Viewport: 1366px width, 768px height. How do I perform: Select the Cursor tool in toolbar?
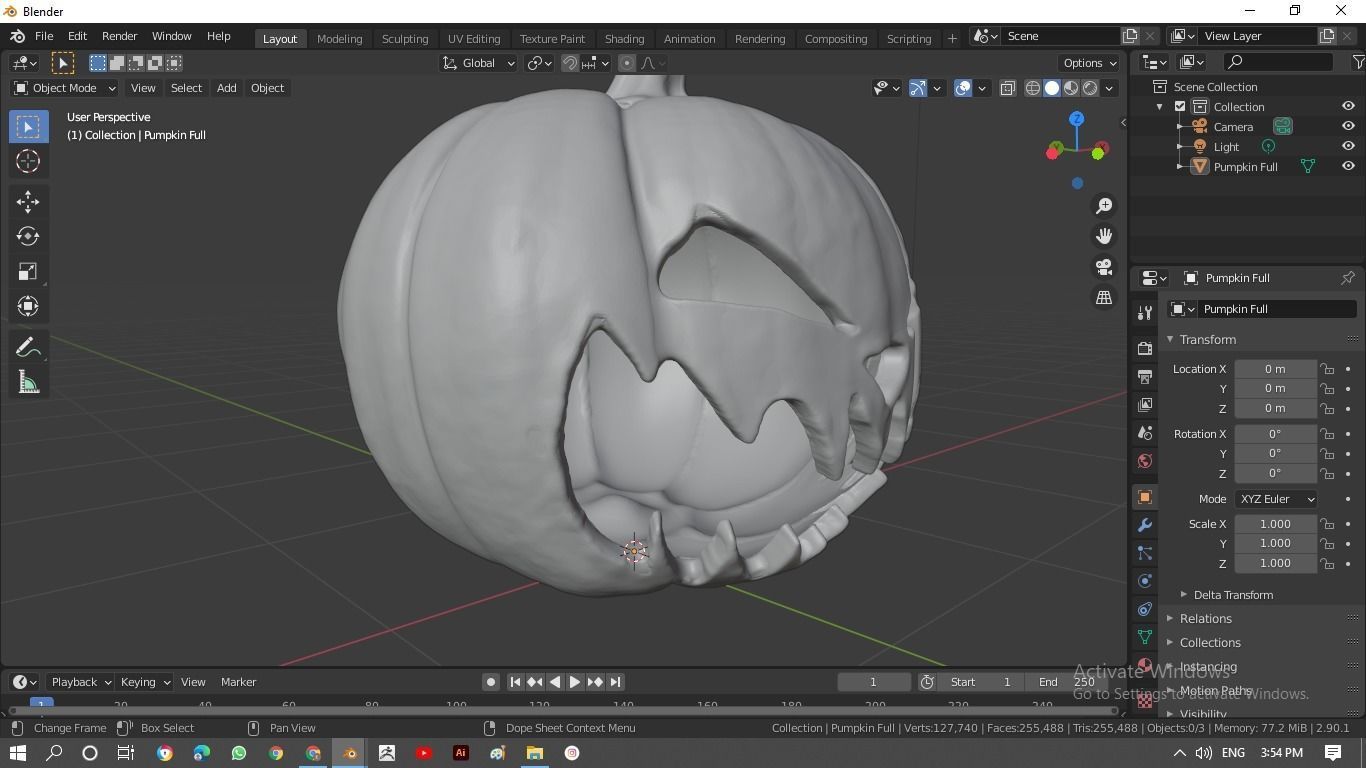(x=28, y=161)
